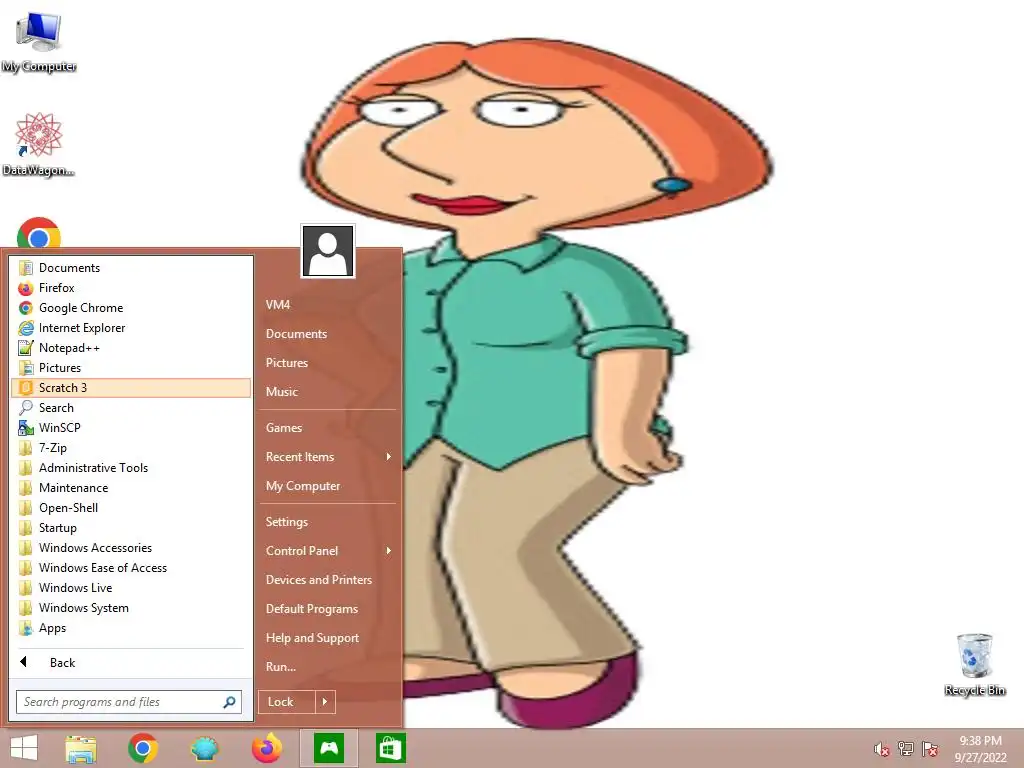
Task: Launch WinSCP from programs list
Action: point(131,428)
